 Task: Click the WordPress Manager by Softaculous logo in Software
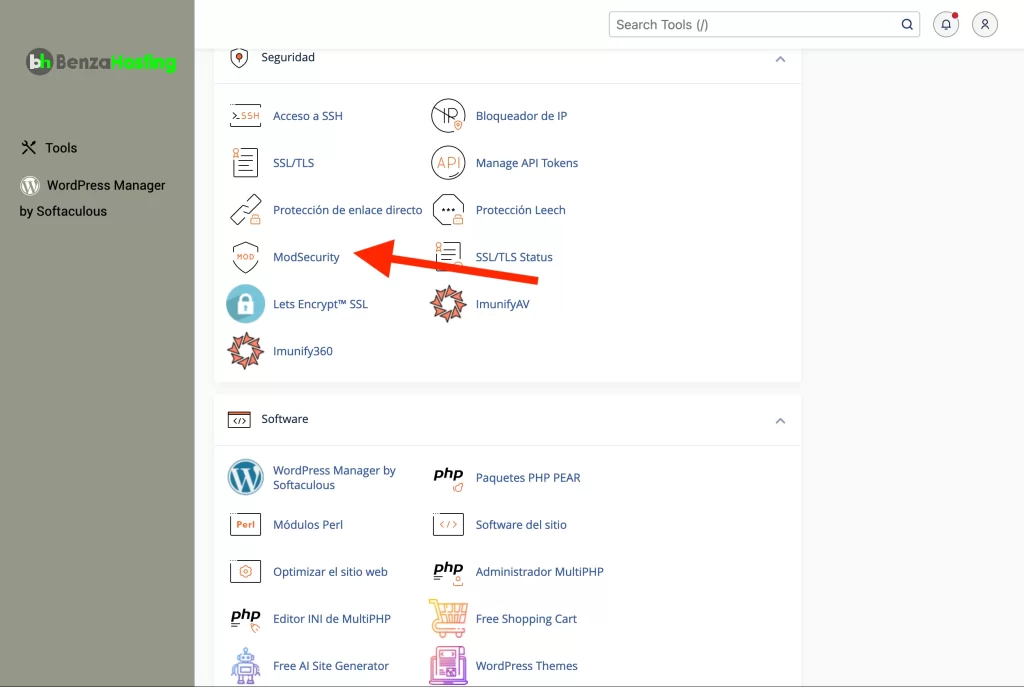click(x=246, y=477)
